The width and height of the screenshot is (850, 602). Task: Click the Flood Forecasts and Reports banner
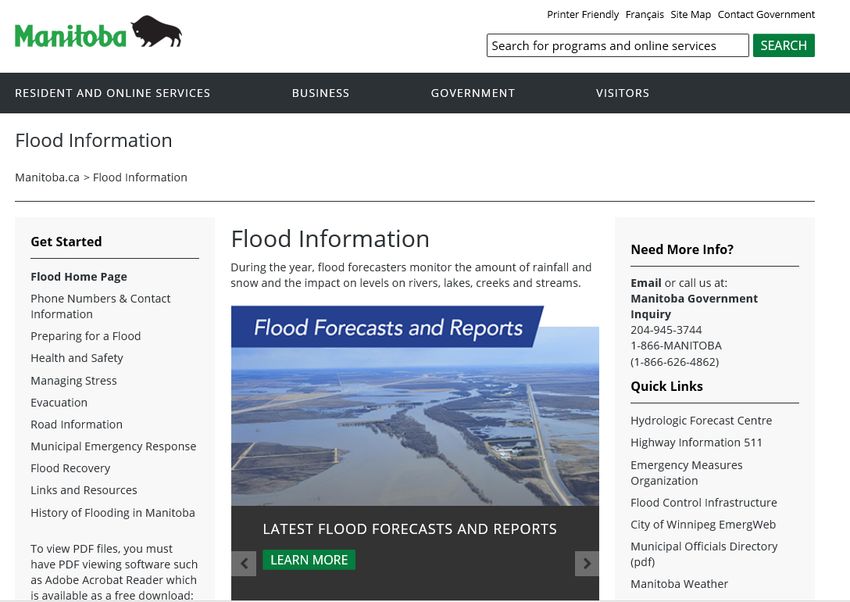pyautogui.click(x=387, y=327)
